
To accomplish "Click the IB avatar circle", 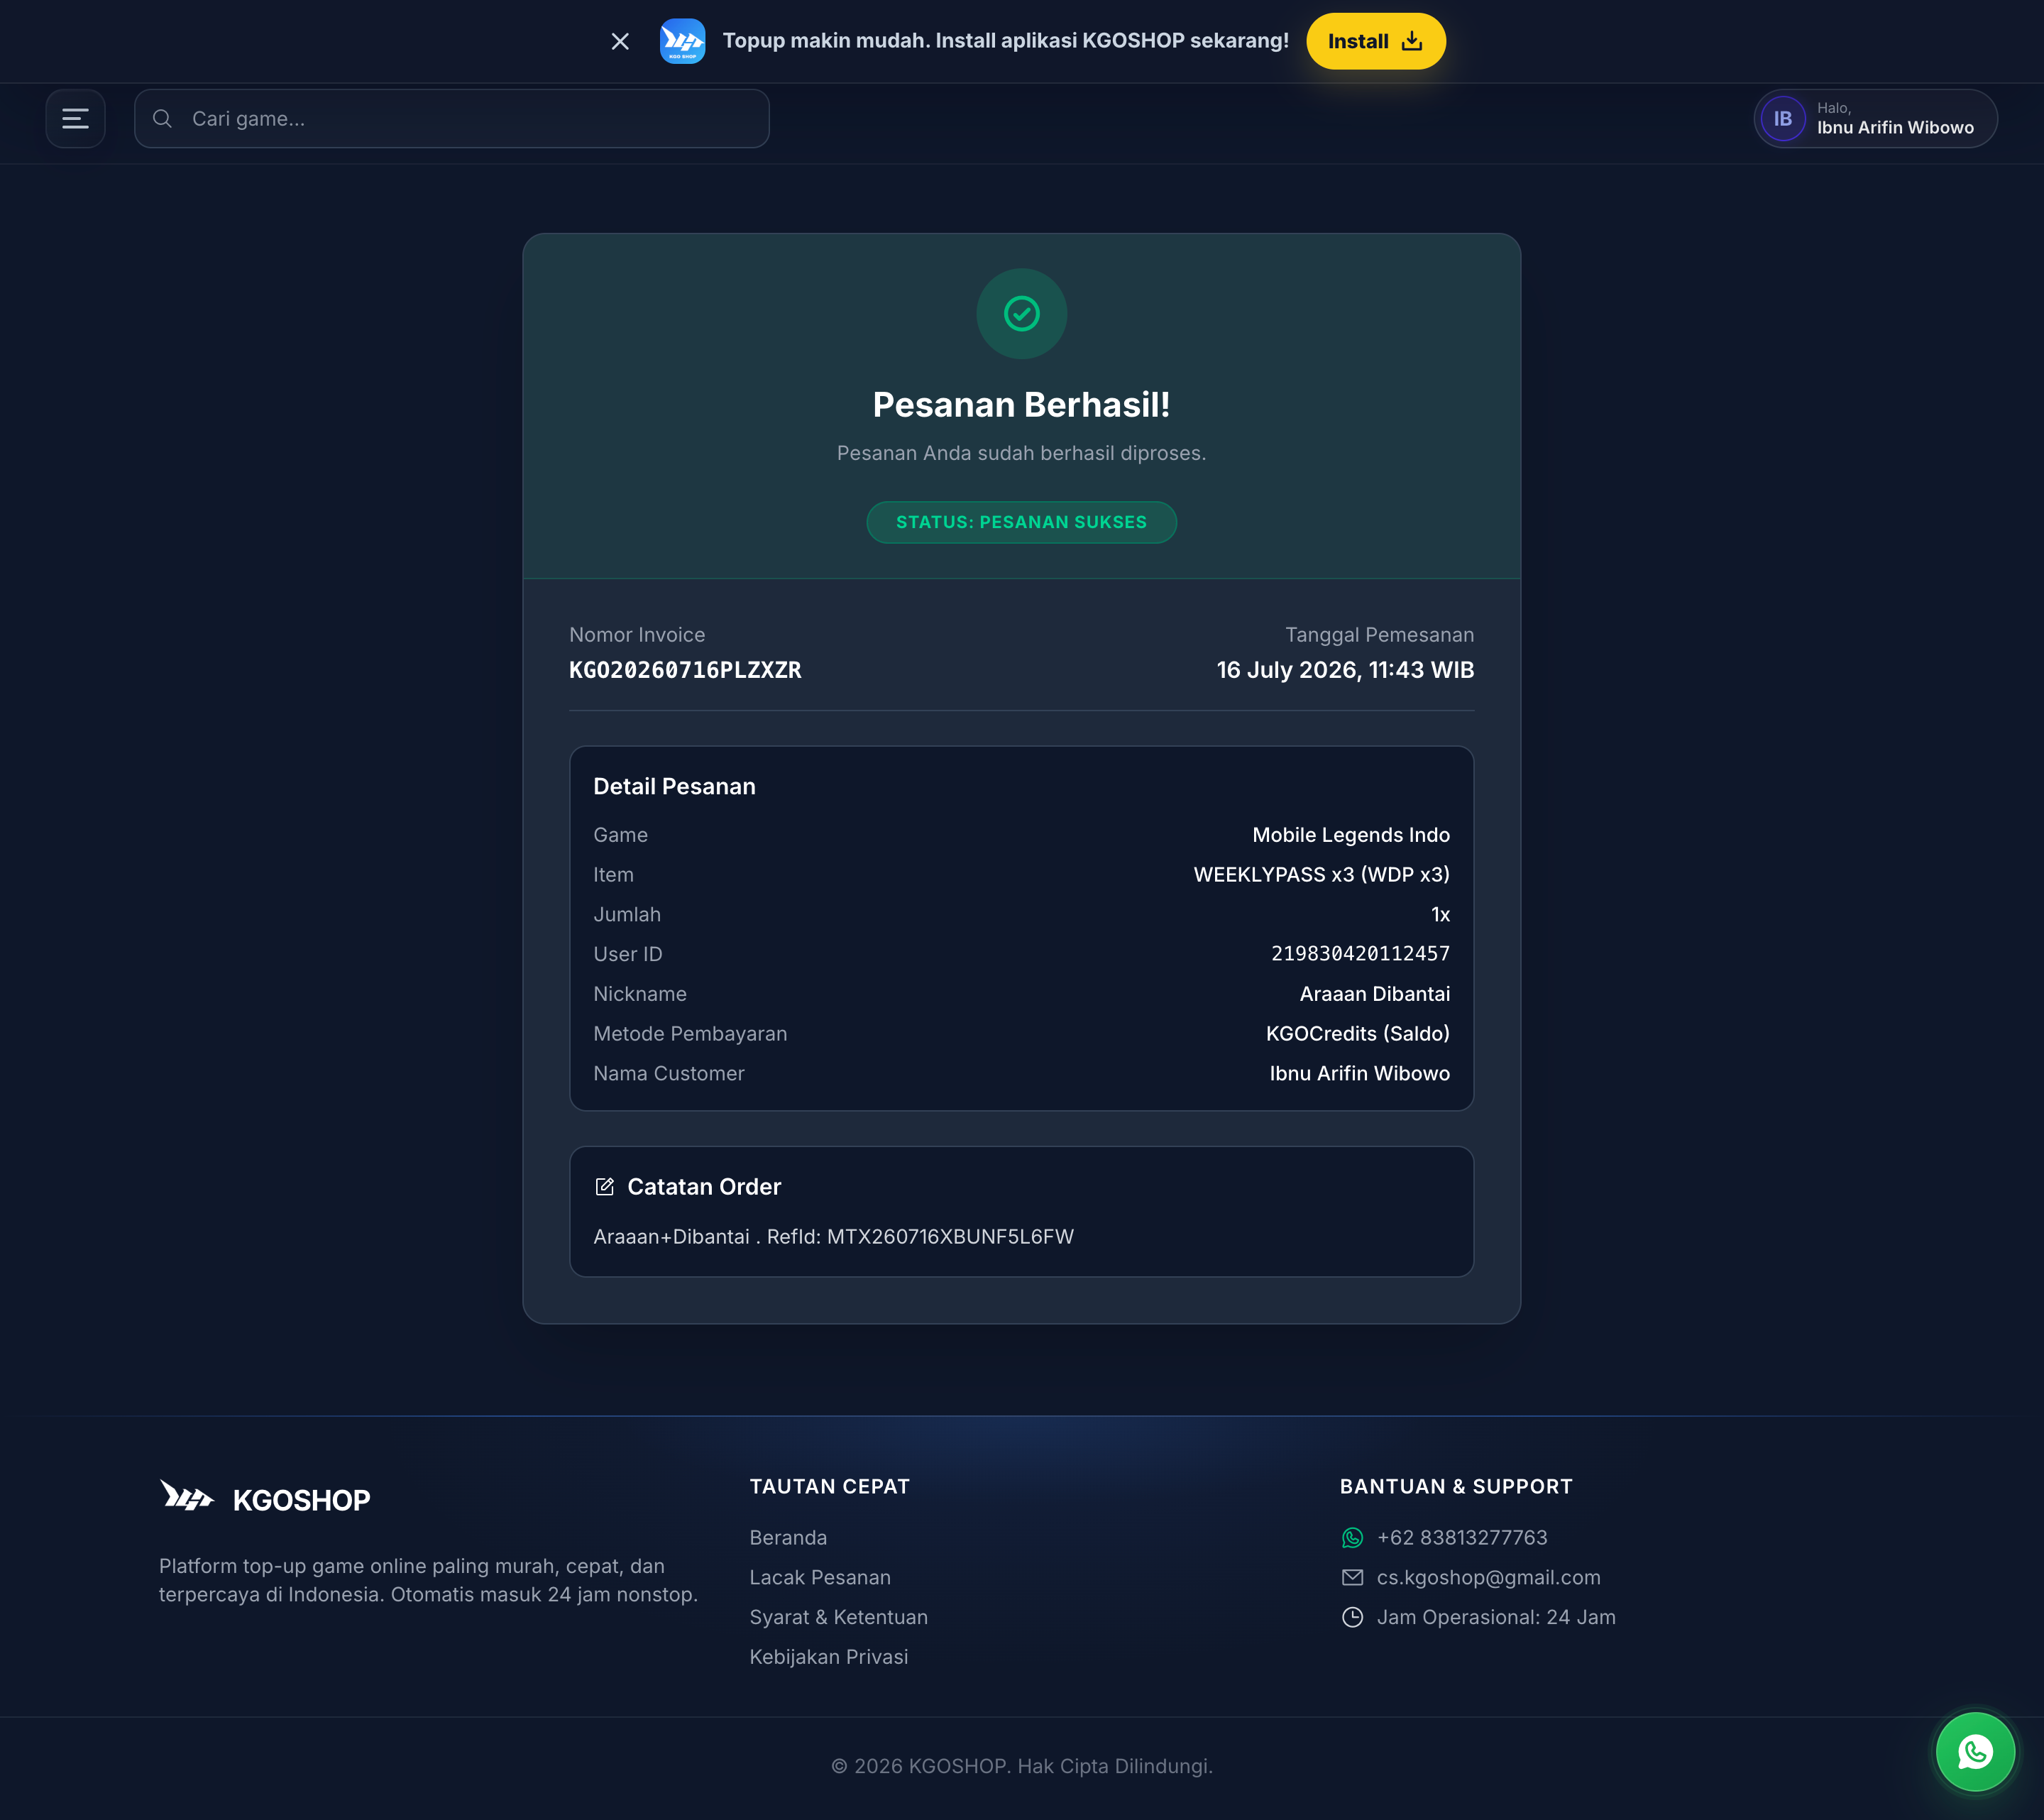I will point(1783,119).
